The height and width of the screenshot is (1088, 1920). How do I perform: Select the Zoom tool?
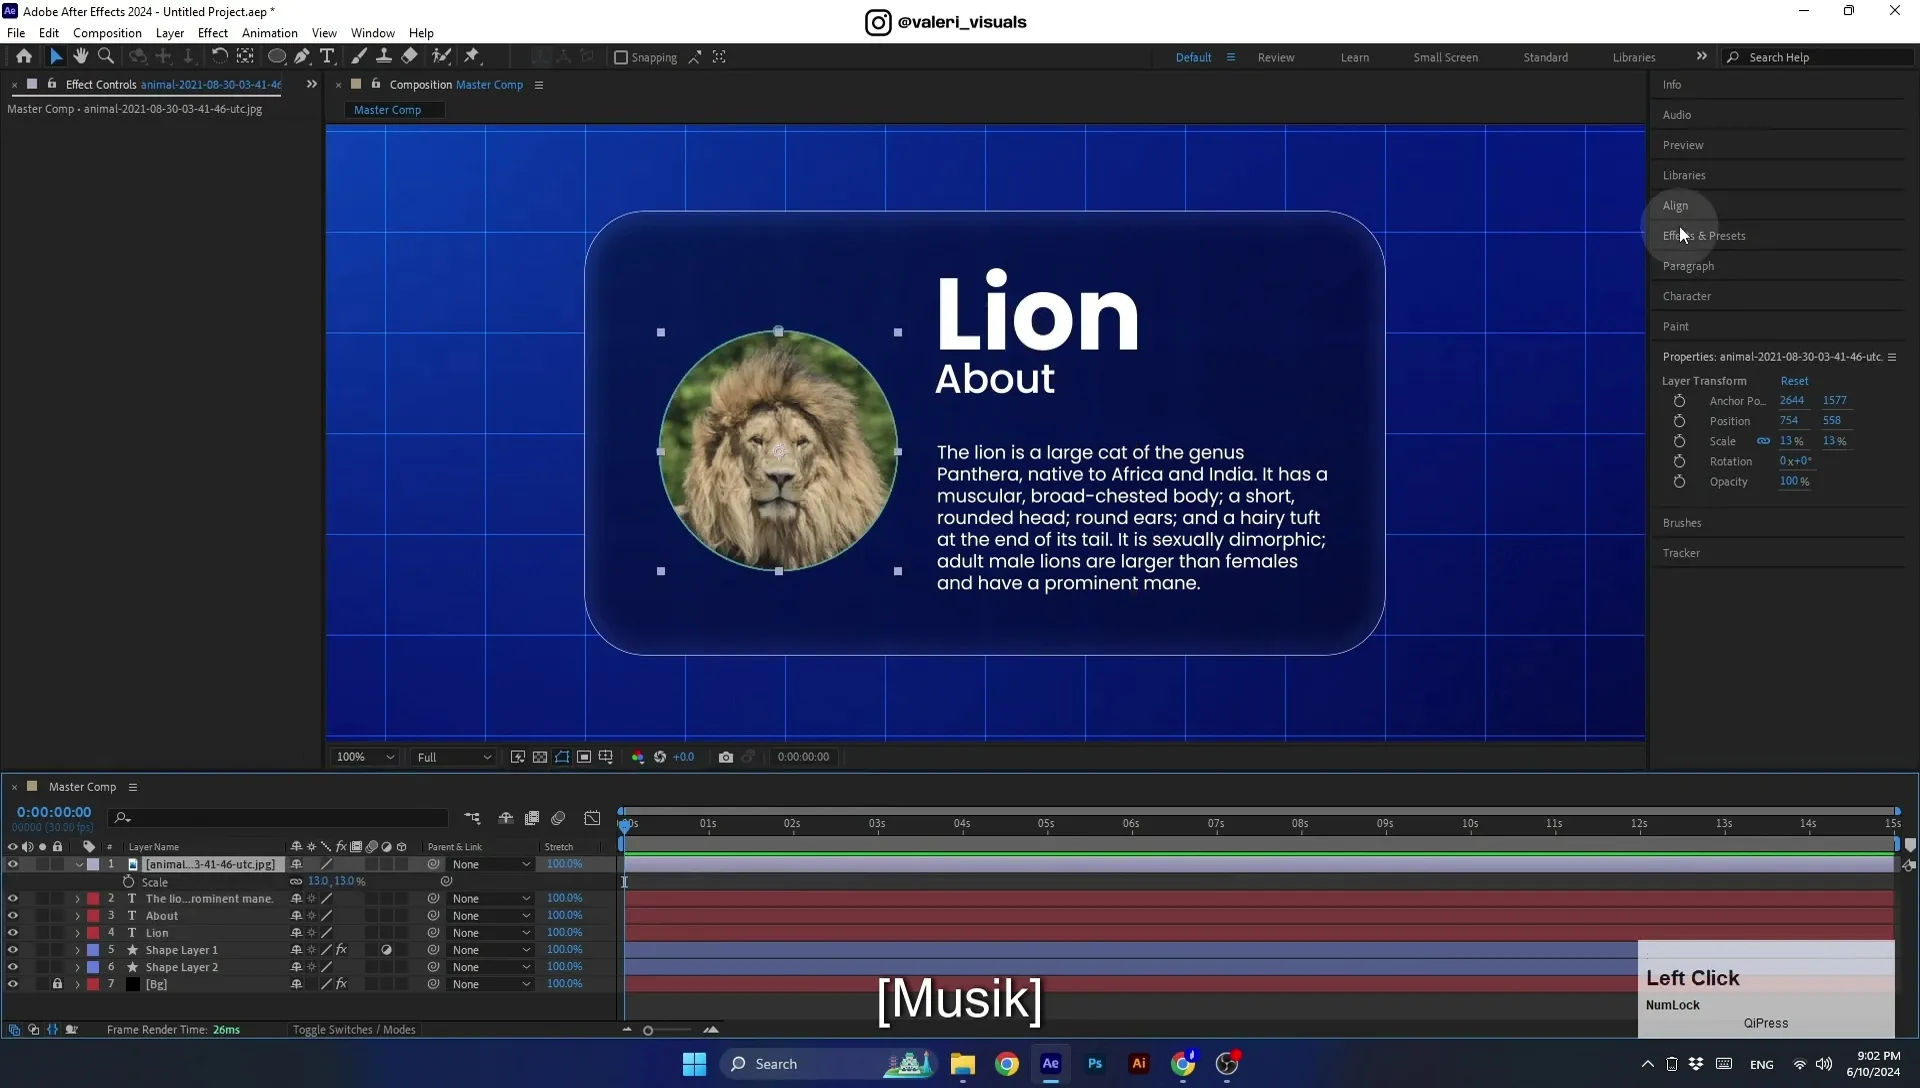coord(106,57)
